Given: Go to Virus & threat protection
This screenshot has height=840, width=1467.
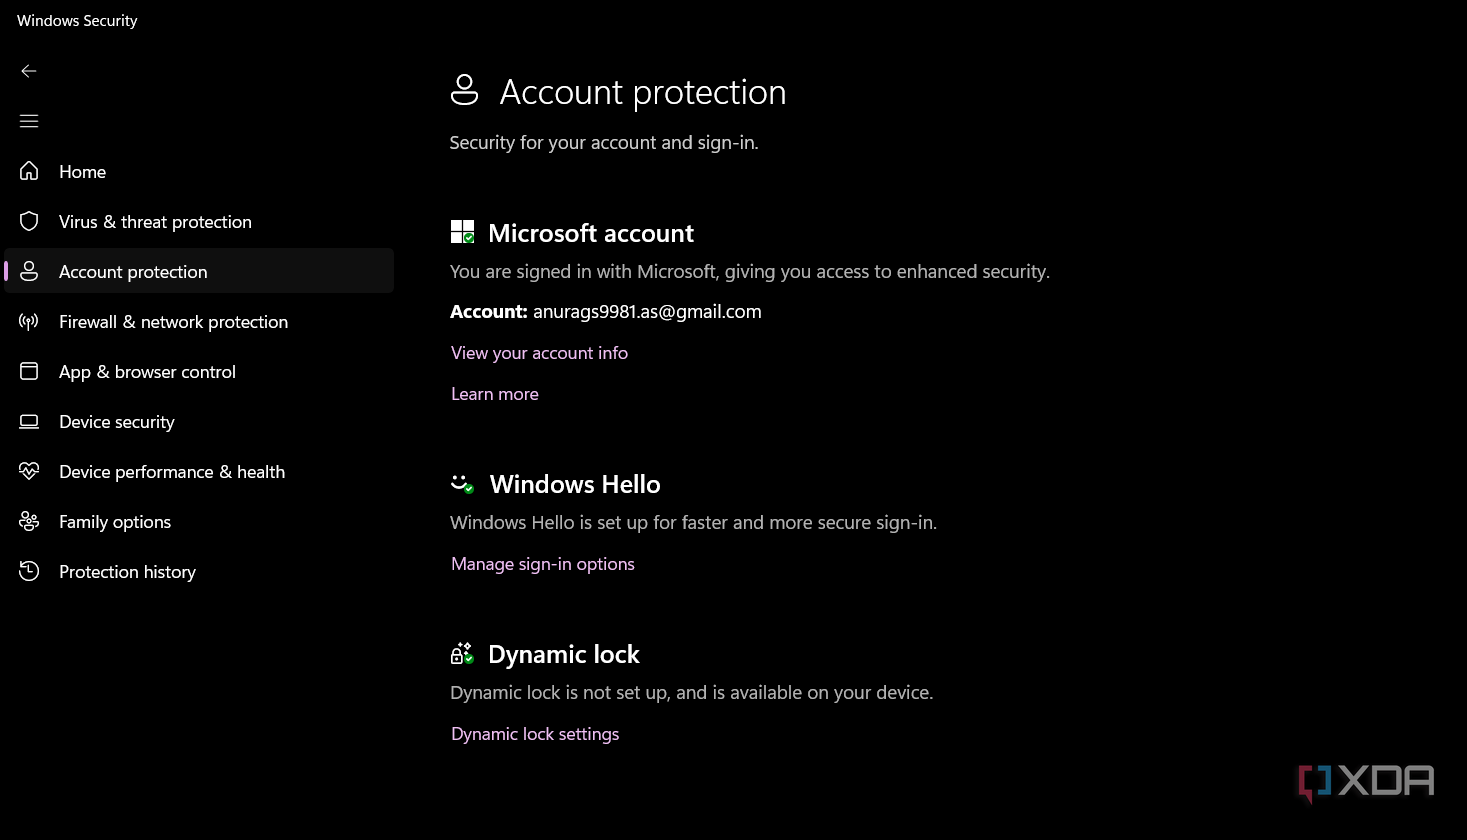Looking at the screenshot, I should pyautogui.click(x=199, y=221).
